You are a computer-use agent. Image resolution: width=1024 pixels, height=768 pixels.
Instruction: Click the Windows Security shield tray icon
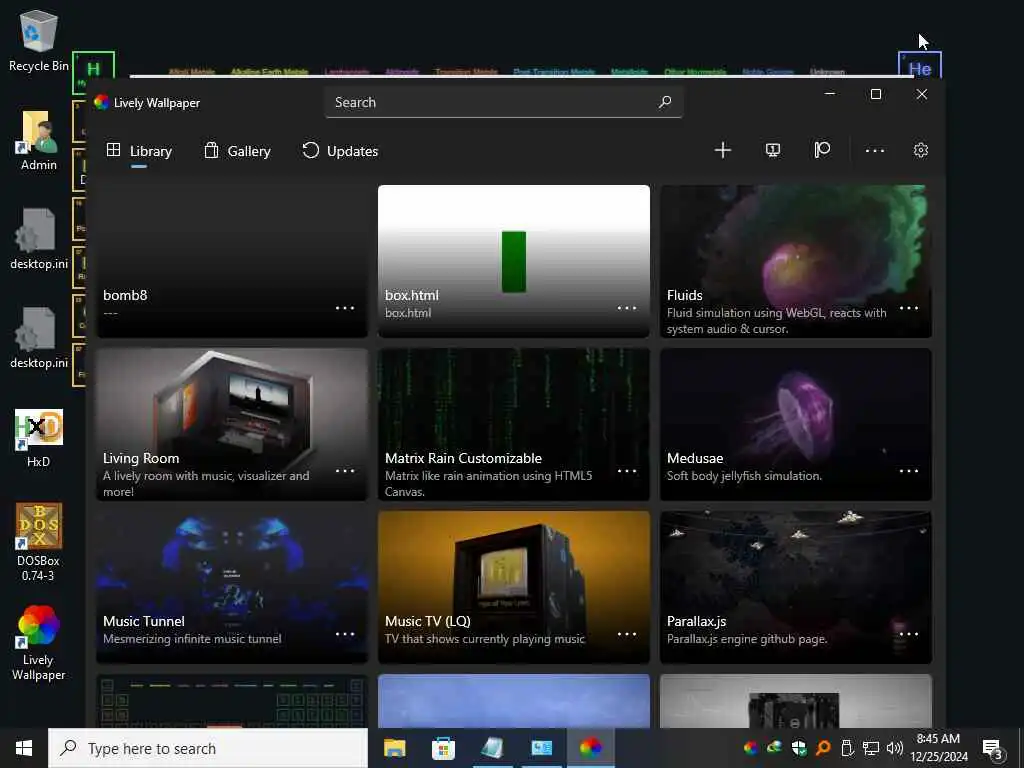click(799, 748)
